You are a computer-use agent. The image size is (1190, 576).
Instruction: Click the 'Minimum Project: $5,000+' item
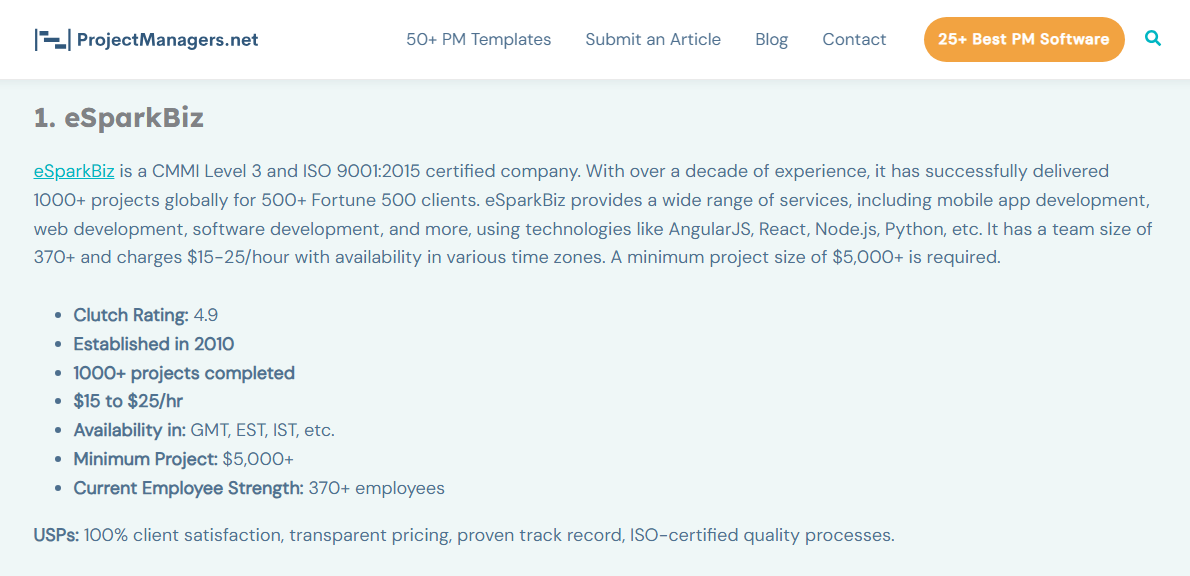pos(184,459)
